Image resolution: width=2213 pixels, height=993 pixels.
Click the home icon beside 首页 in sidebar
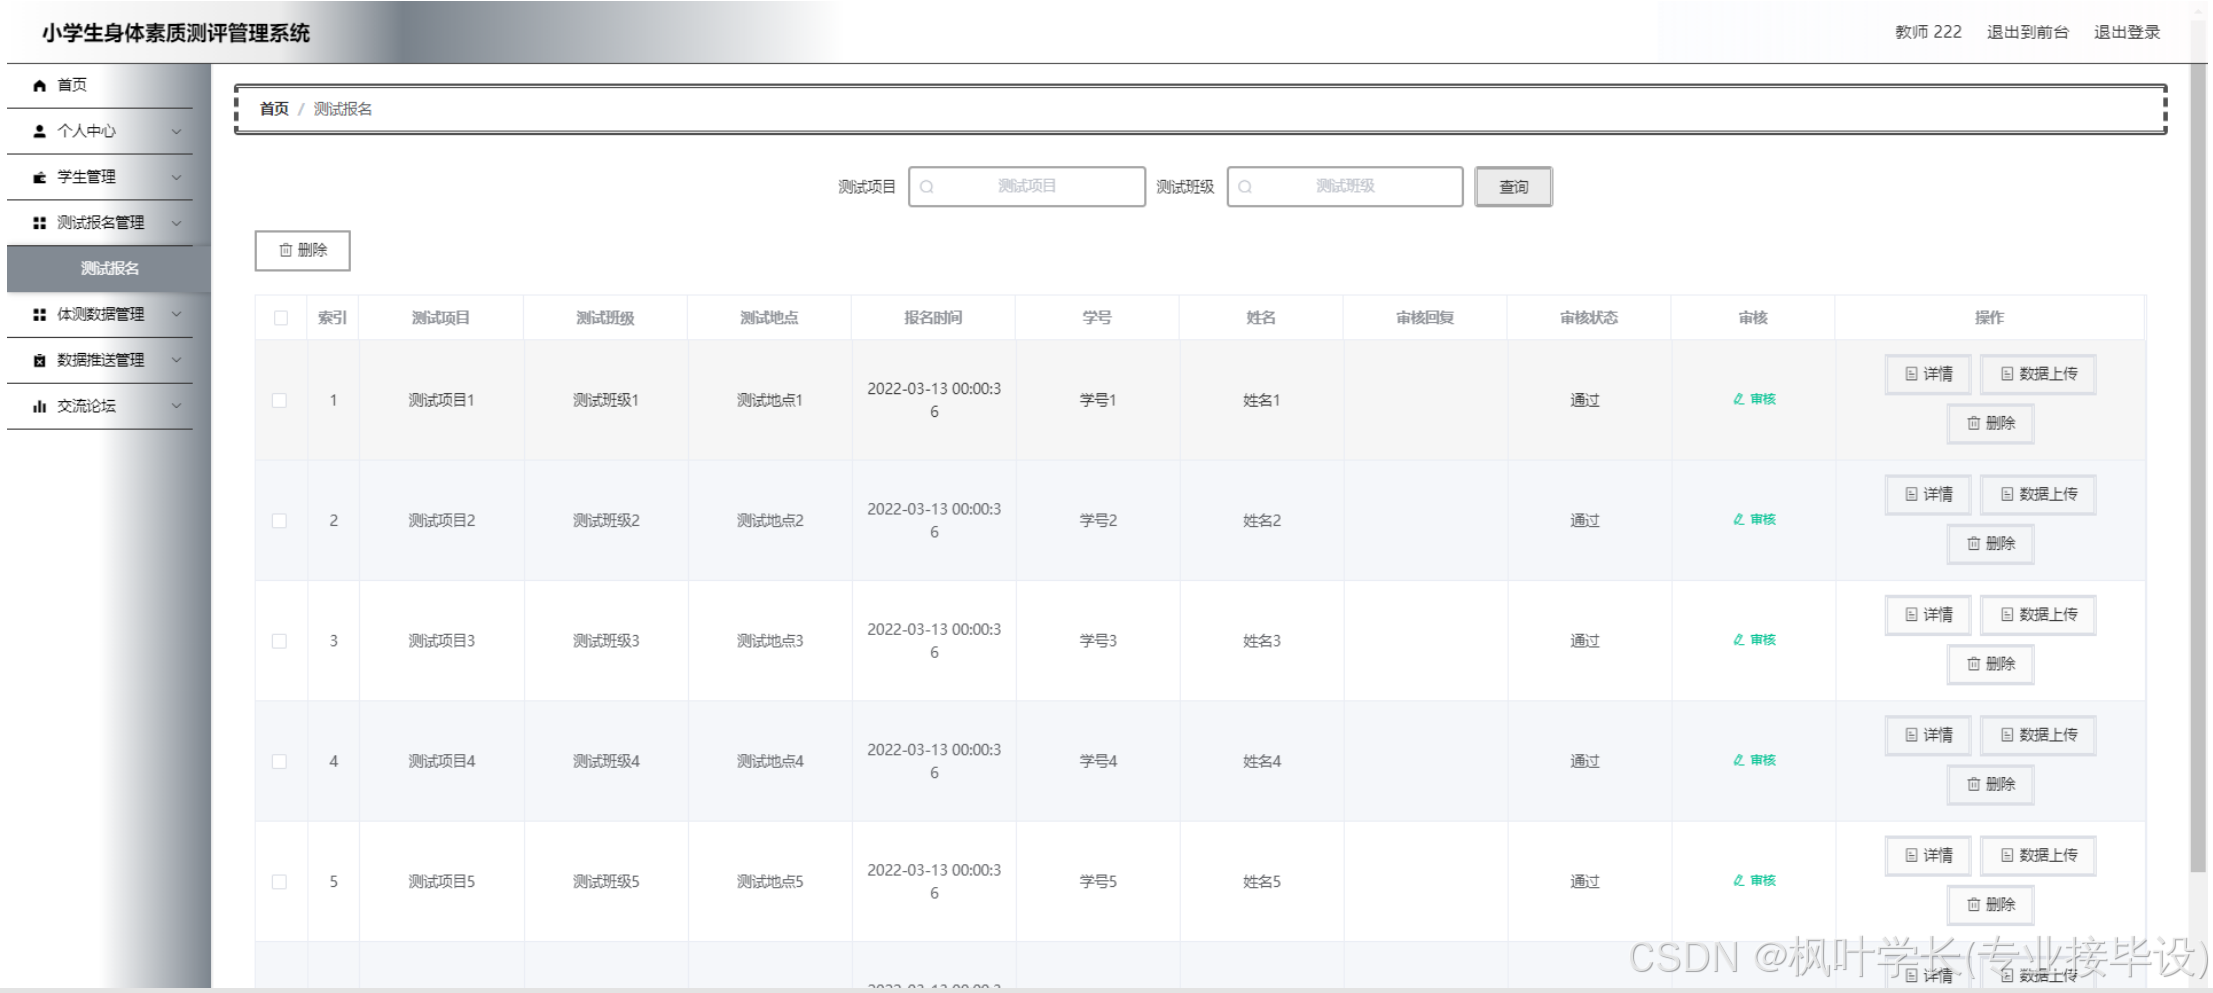(39, 86)
